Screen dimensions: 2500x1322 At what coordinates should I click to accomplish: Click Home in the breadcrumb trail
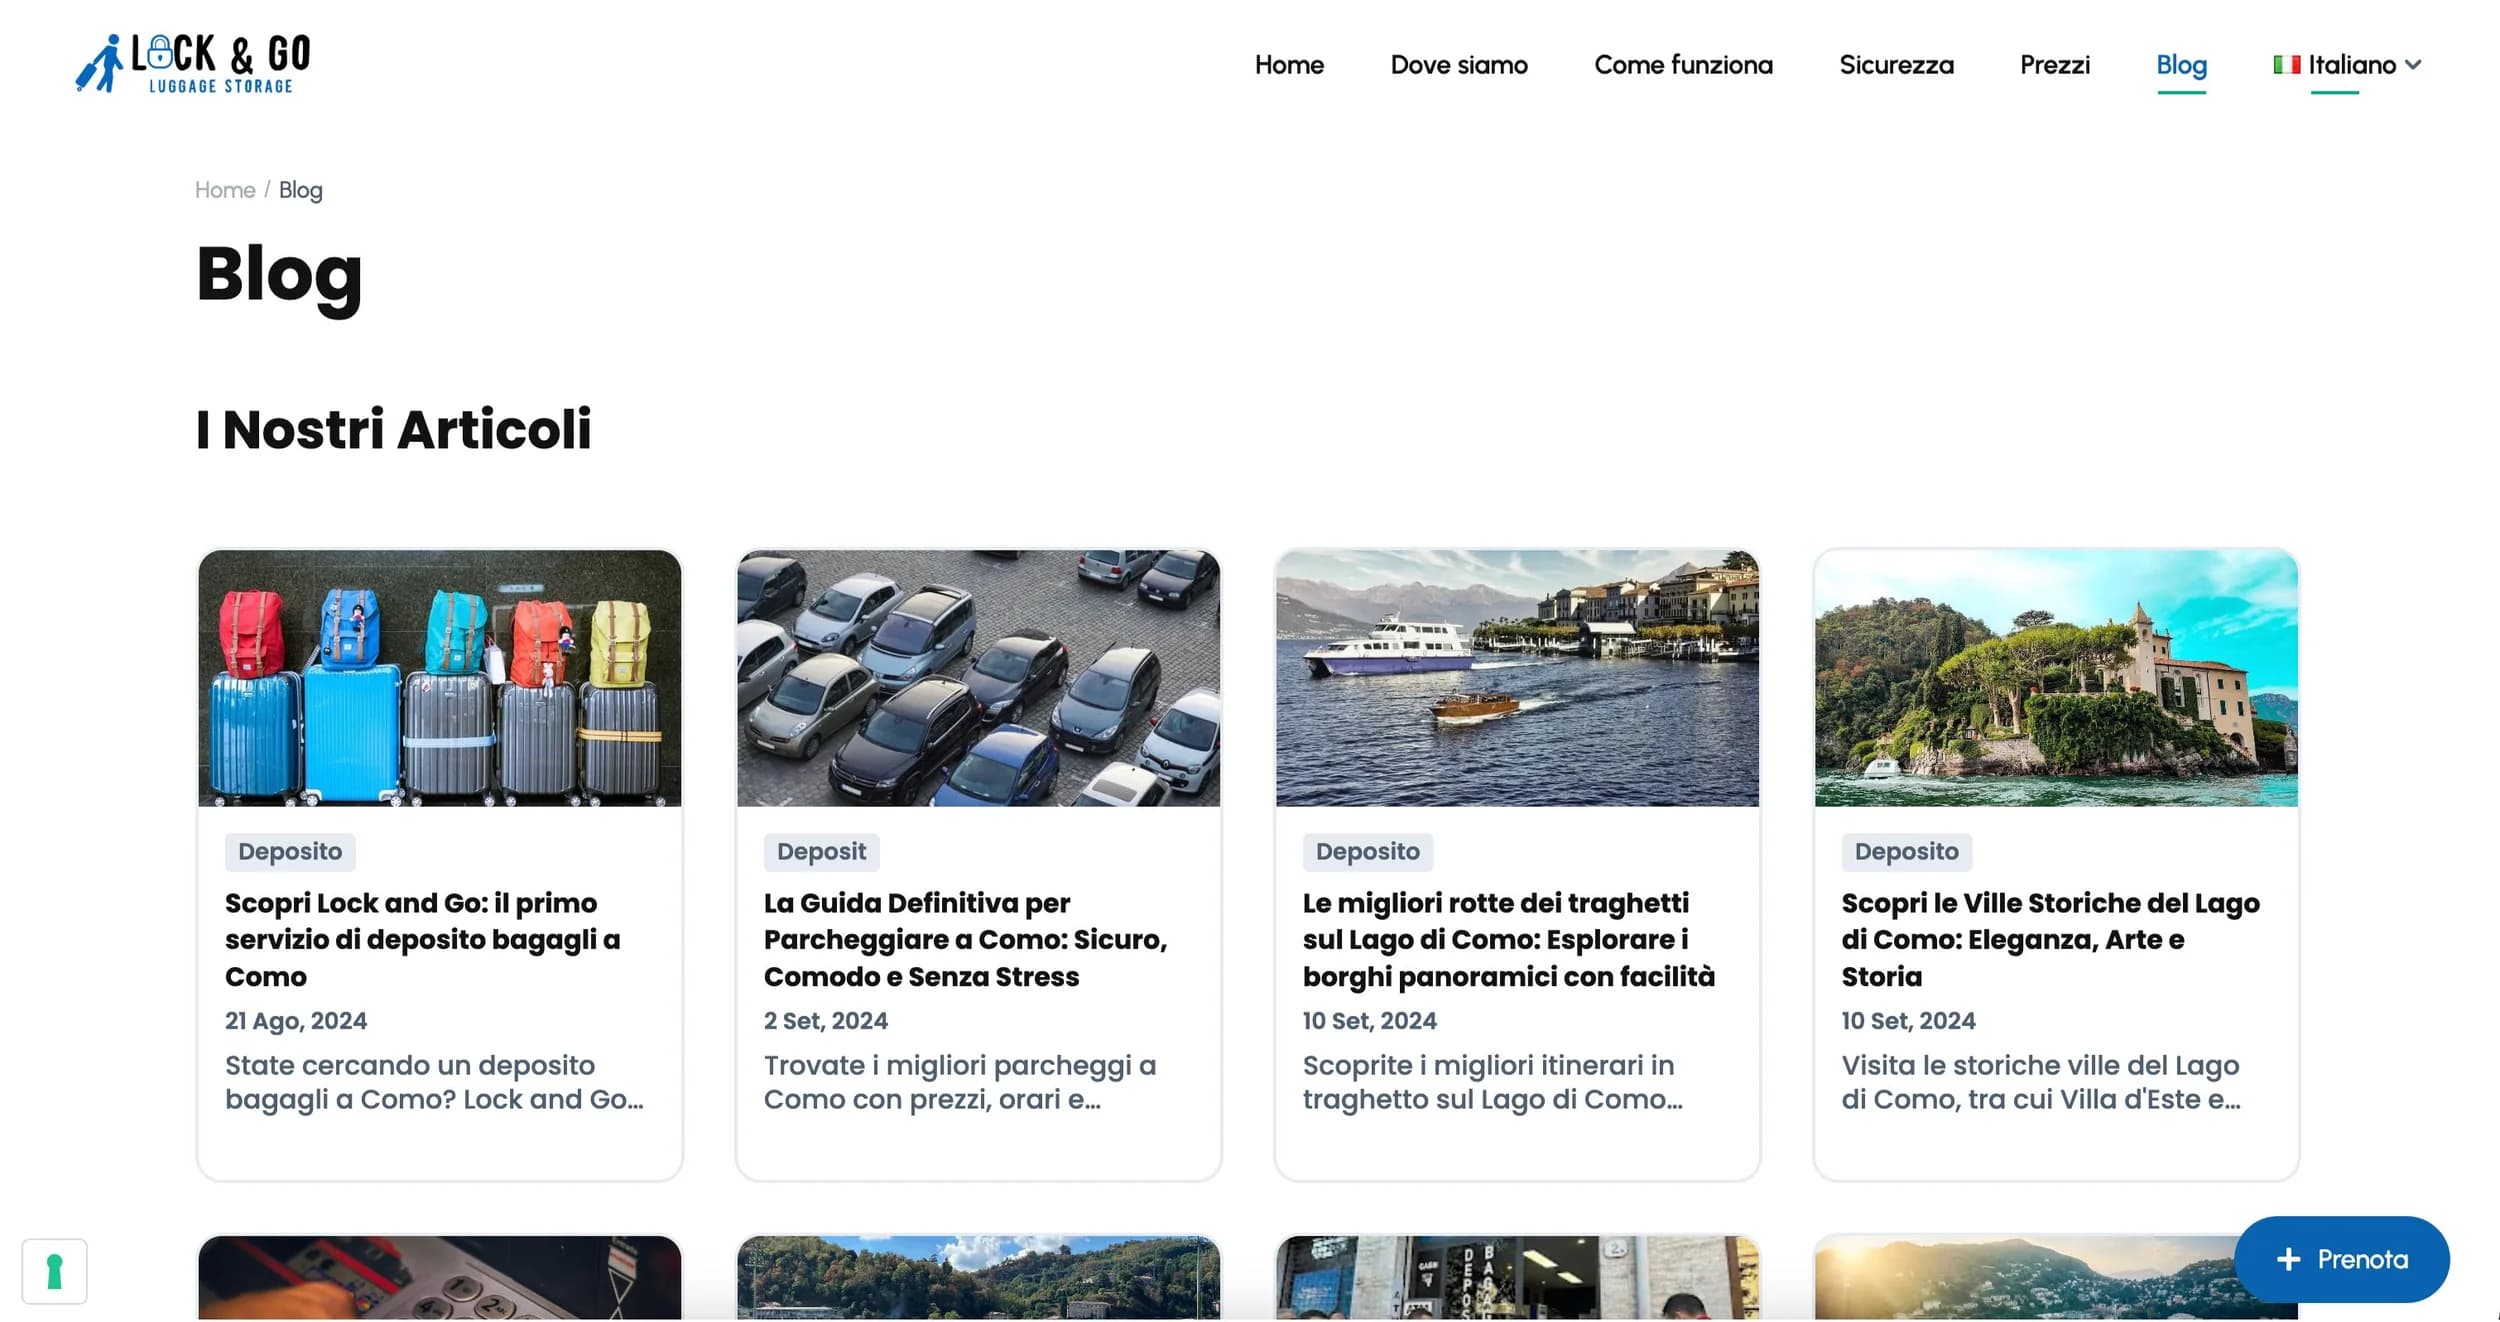pos(224,189)
